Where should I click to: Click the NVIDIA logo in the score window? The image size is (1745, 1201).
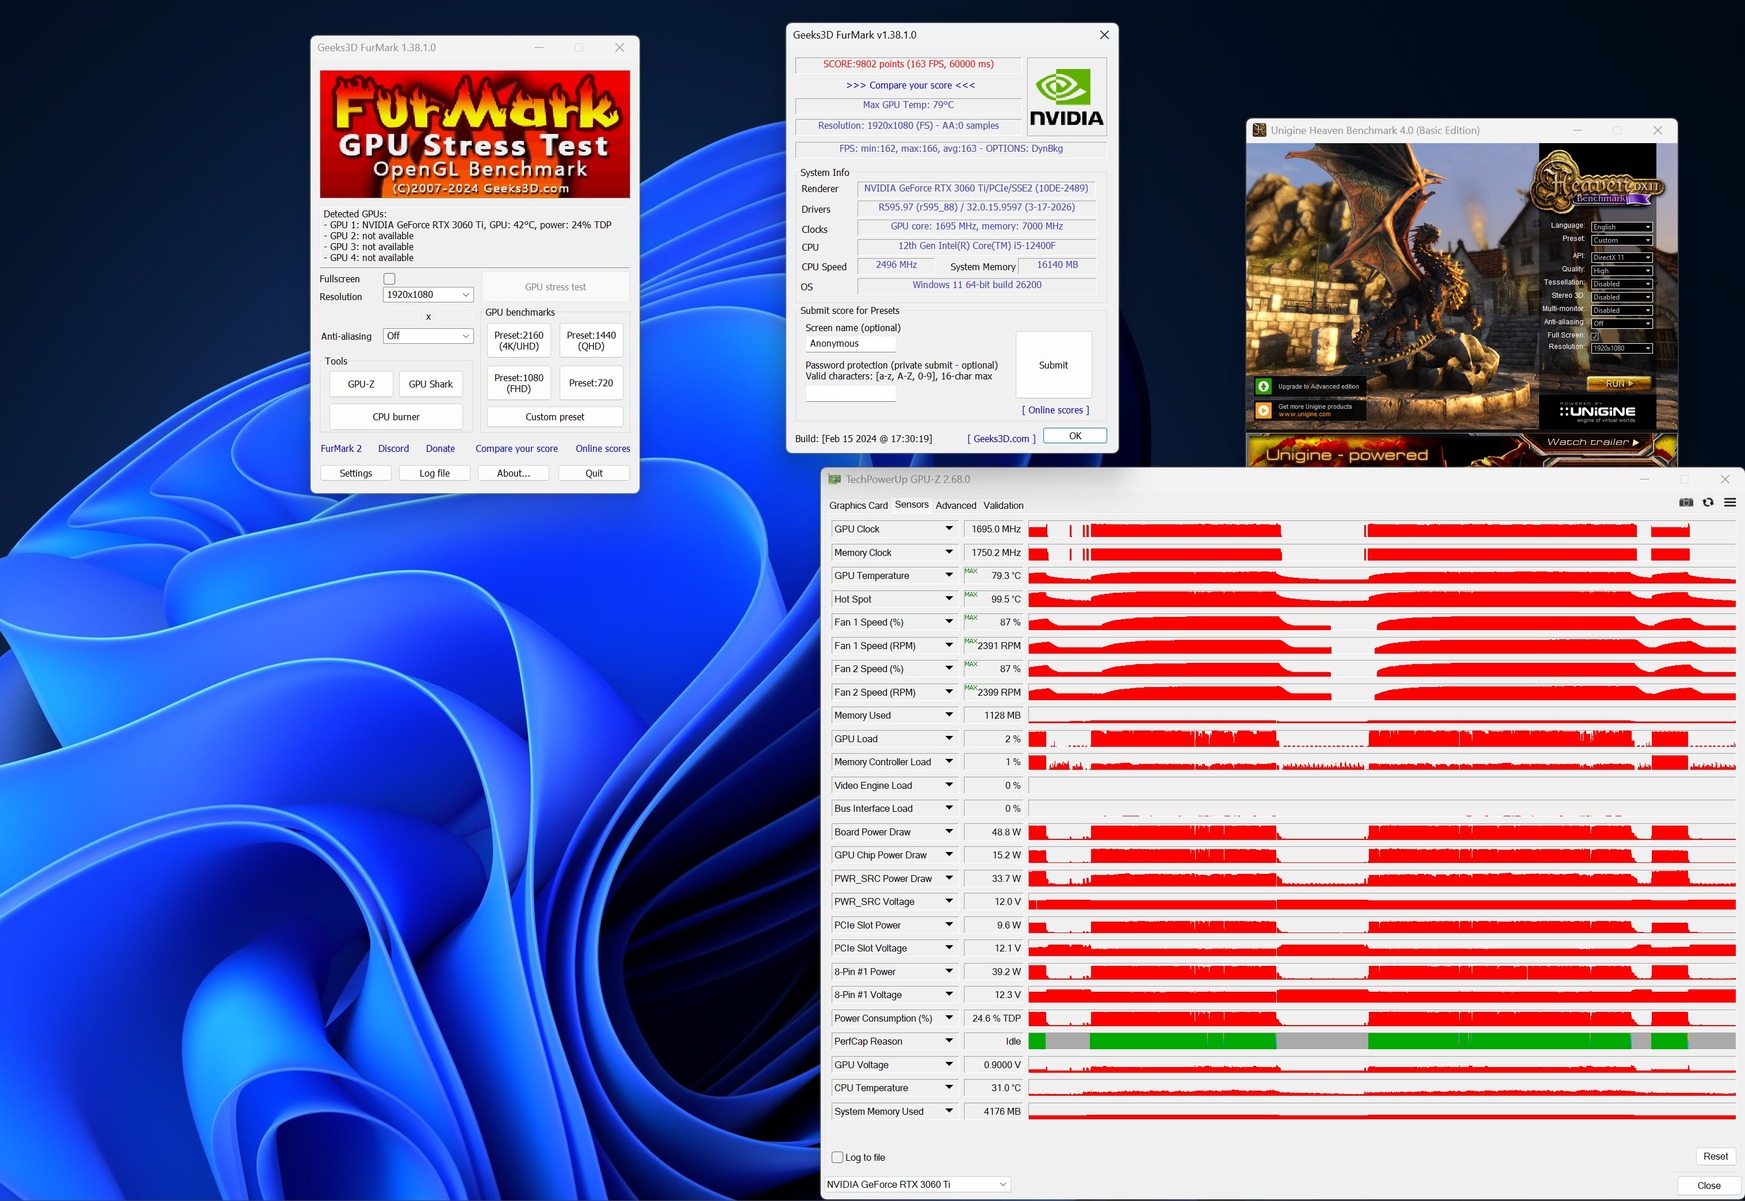(1067, 97)
